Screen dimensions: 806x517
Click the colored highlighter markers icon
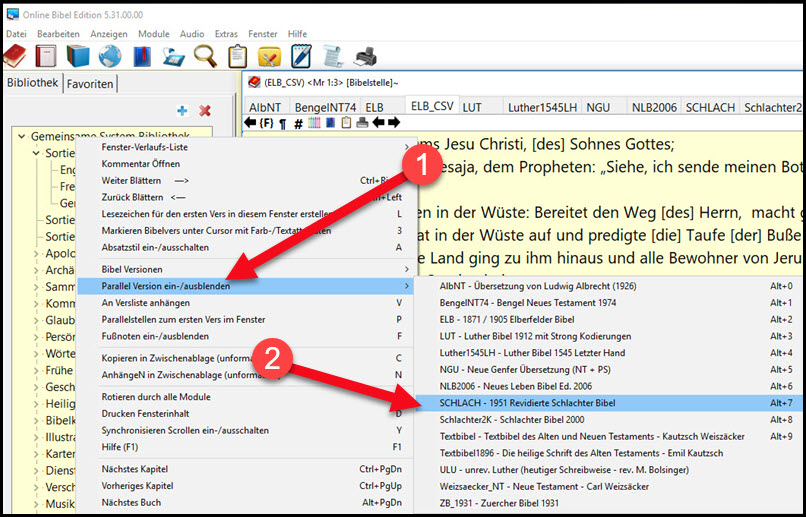pos(314,123)
